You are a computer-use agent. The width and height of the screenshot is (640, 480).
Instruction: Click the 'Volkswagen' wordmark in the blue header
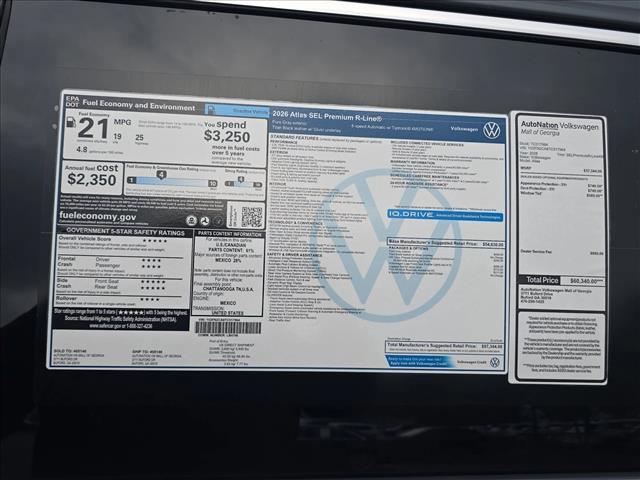pos(464,129)
